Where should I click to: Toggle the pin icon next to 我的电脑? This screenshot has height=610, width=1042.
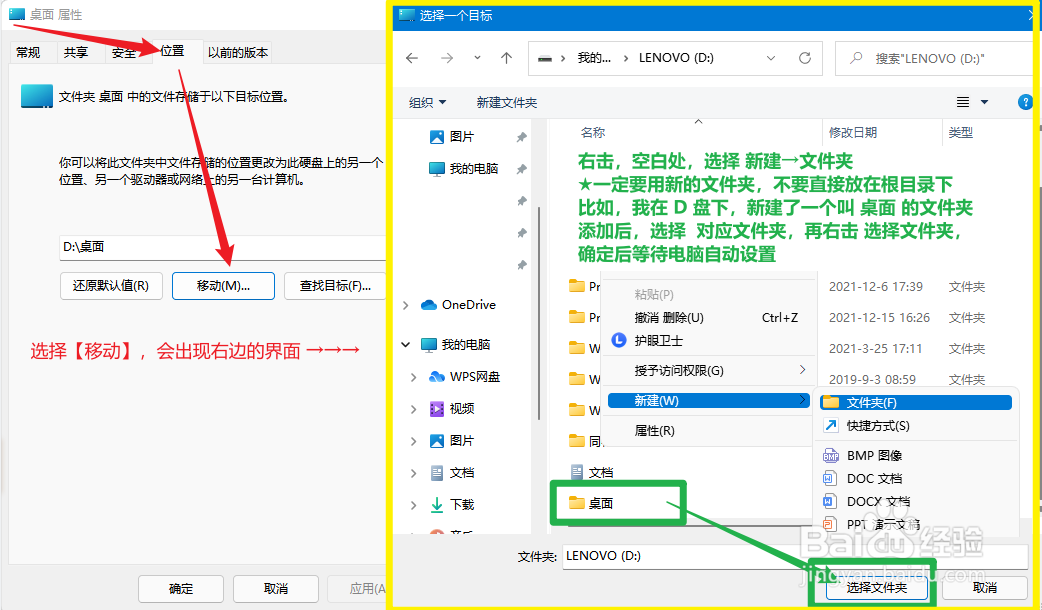[x=519, y=168]
